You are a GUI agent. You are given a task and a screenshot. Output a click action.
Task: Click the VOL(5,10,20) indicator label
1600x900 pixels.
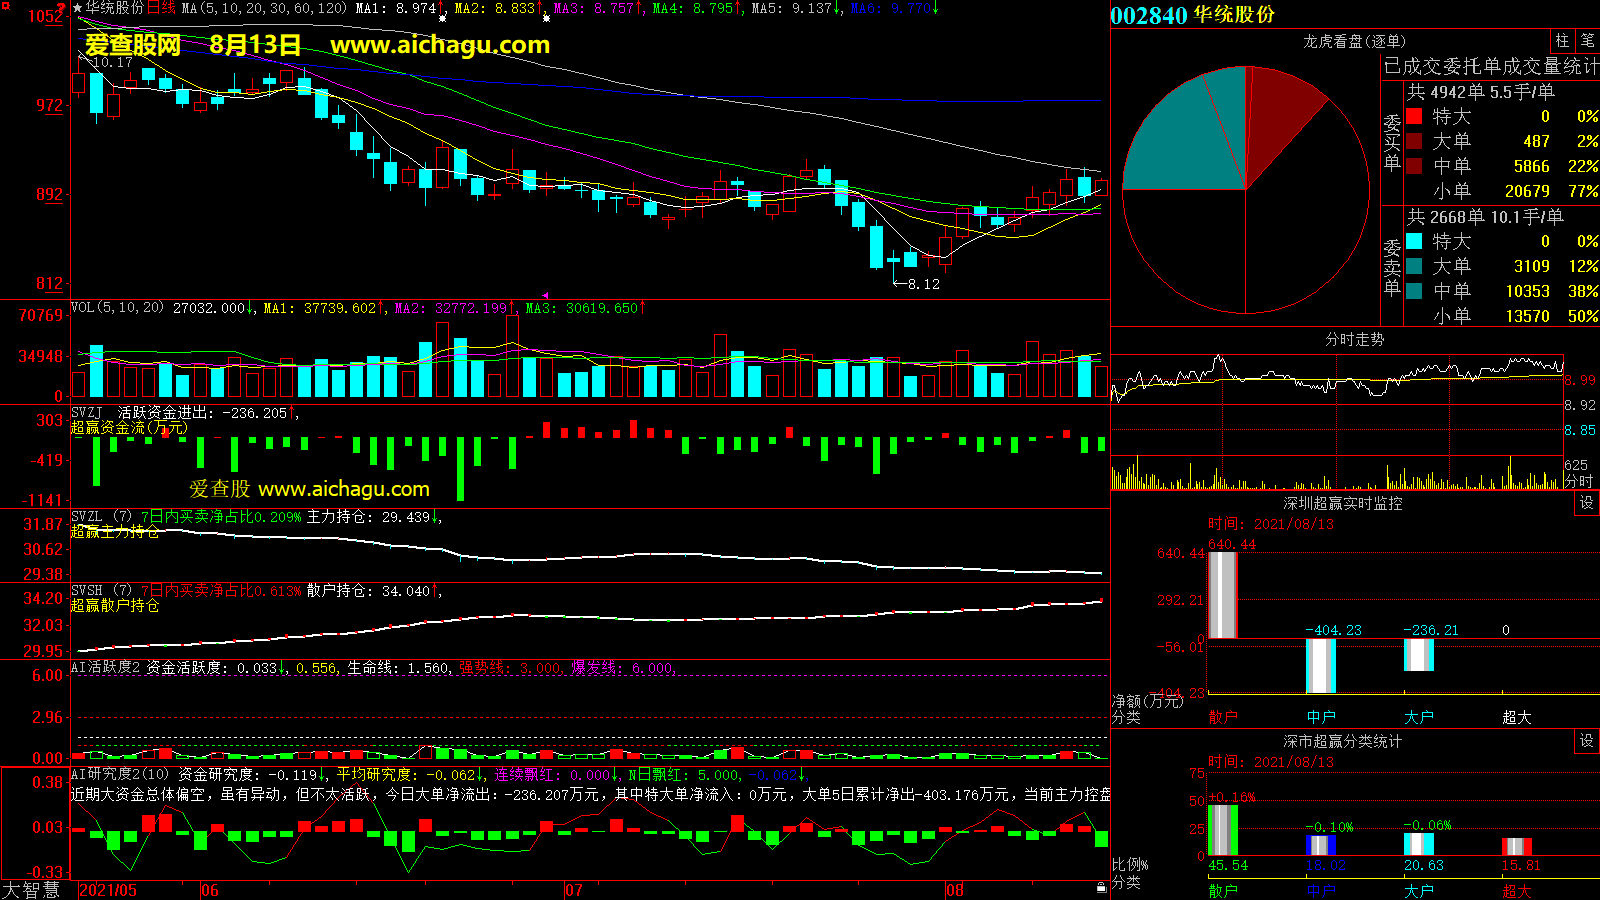pos(117,308)
